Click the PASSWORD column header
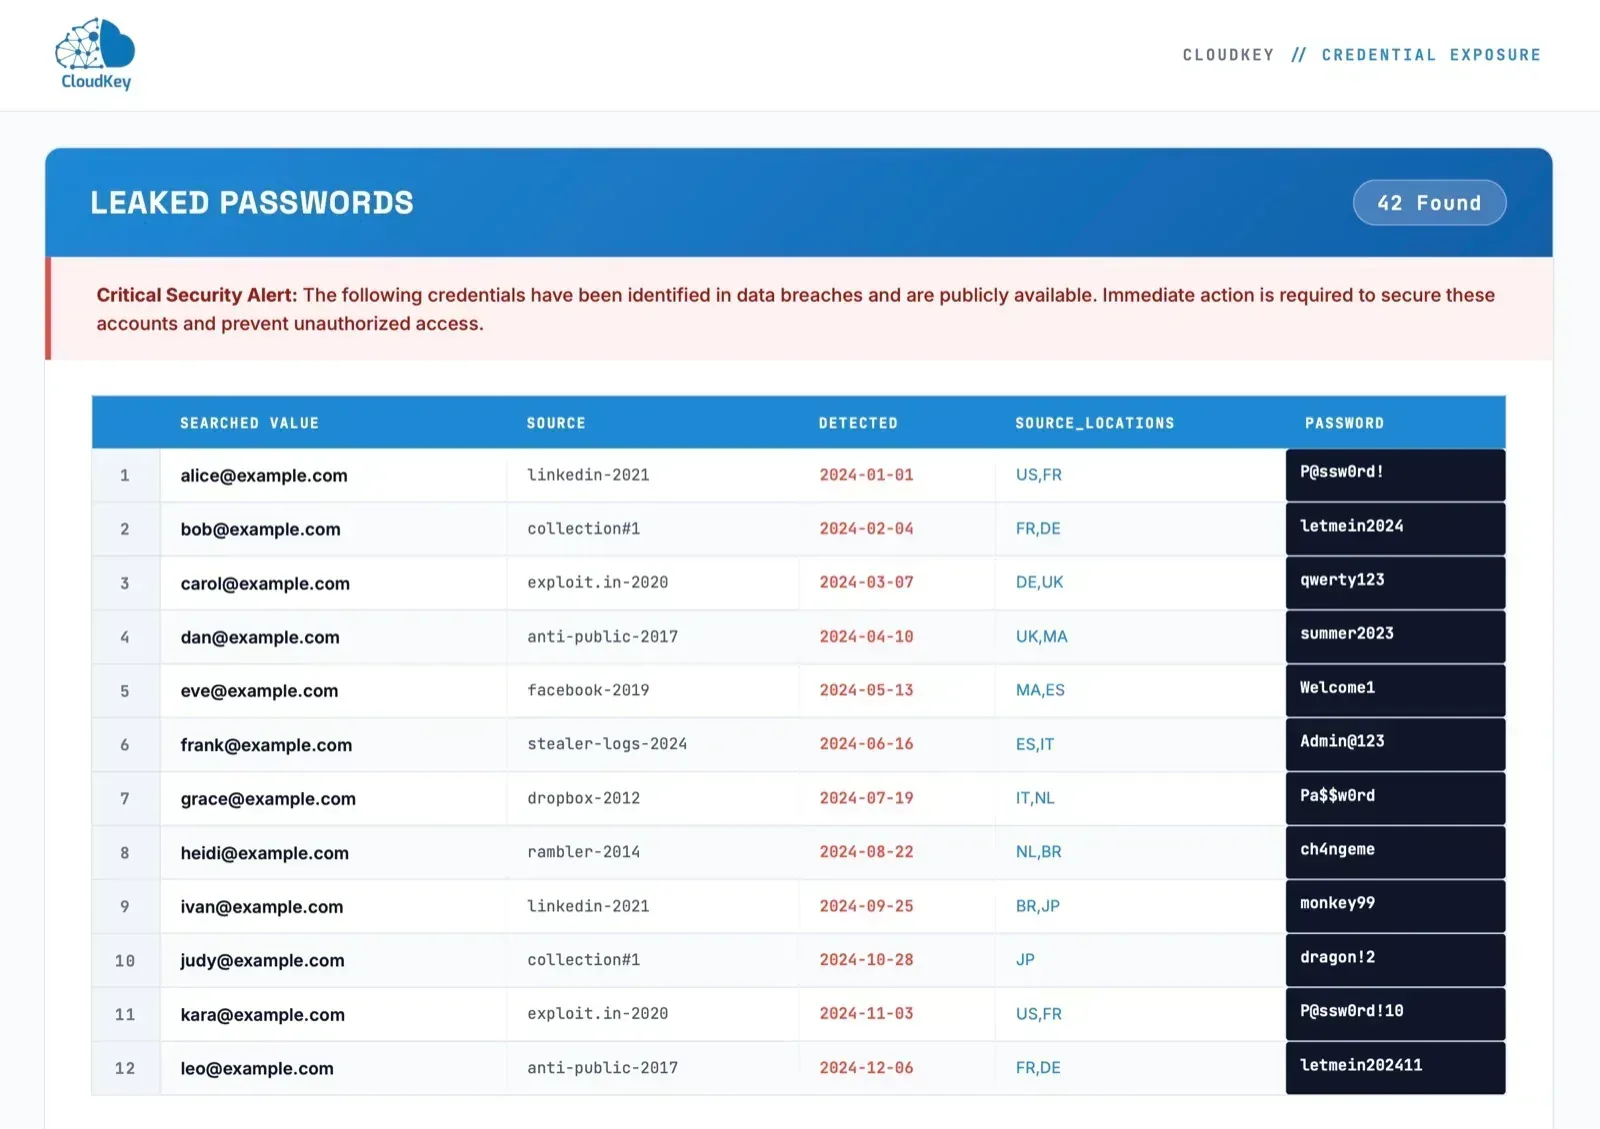This screenshot has width=1600, height=1129. pos(1344,423)
